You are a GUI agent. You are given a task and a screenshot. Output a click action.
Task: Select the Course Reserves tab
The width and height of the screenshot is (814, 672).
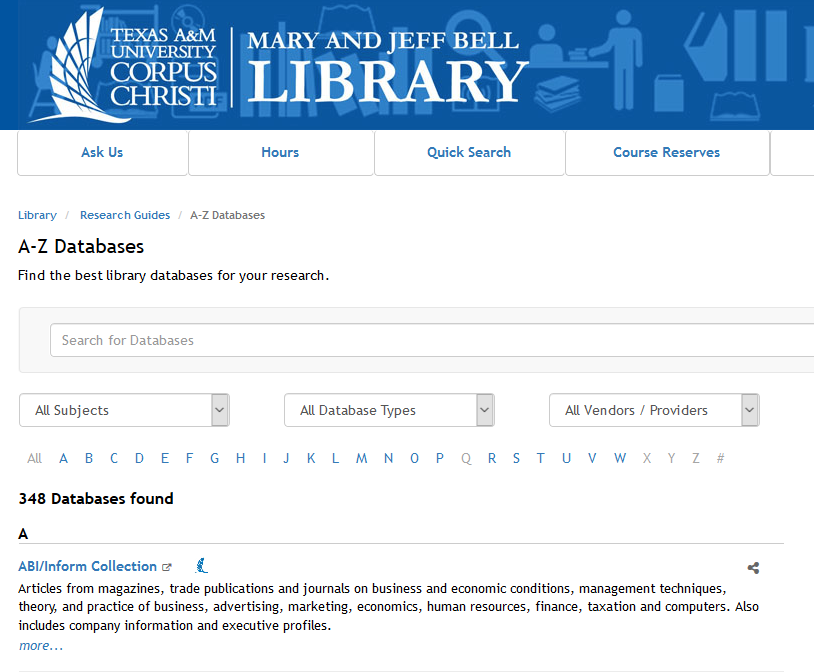click(x=667, y=152)
